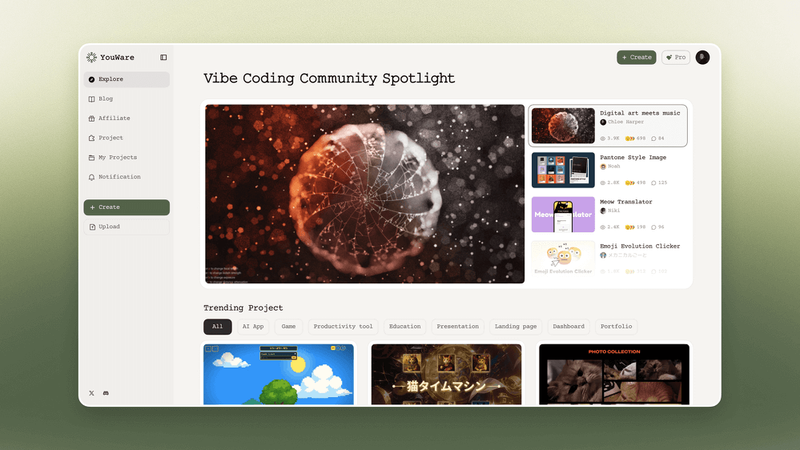Open the user profile avatar
Viewport: 800px width, 450px height.
click(x=703, y=57)
